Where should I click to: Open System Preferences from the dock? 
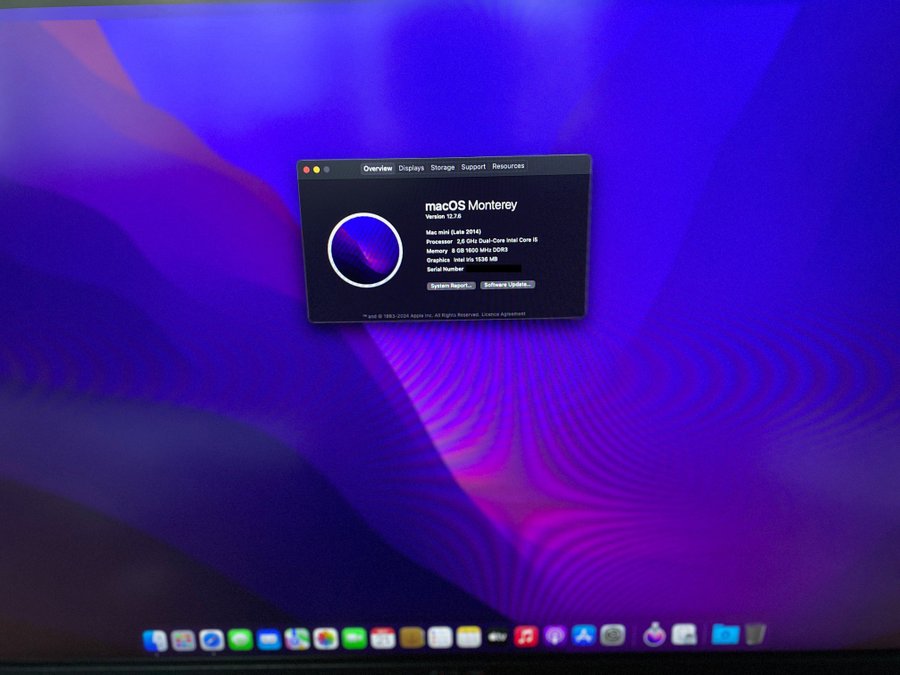(x=613, y=635)
